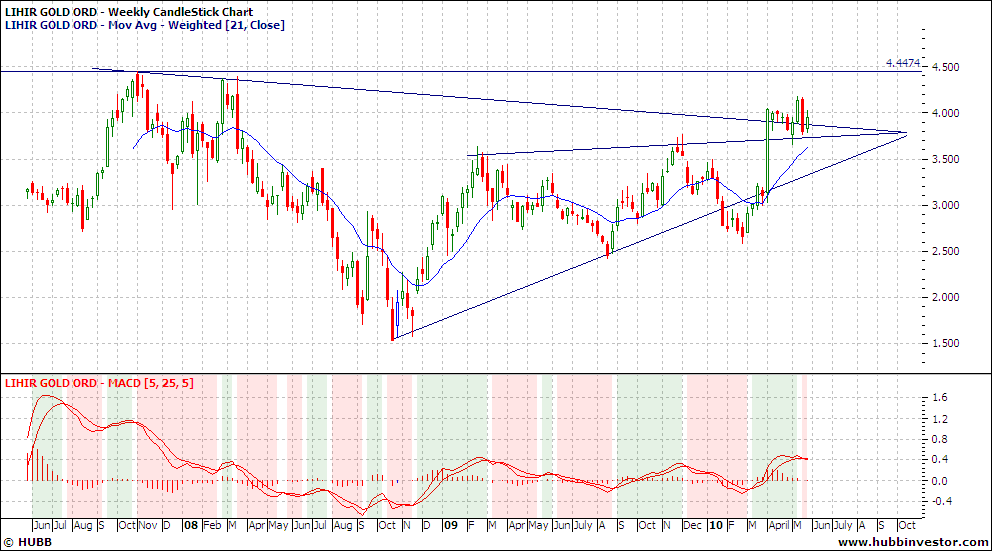Click the 1.6 MACD axis label
This screenshot has width=992, height=551.
point(940,398)
